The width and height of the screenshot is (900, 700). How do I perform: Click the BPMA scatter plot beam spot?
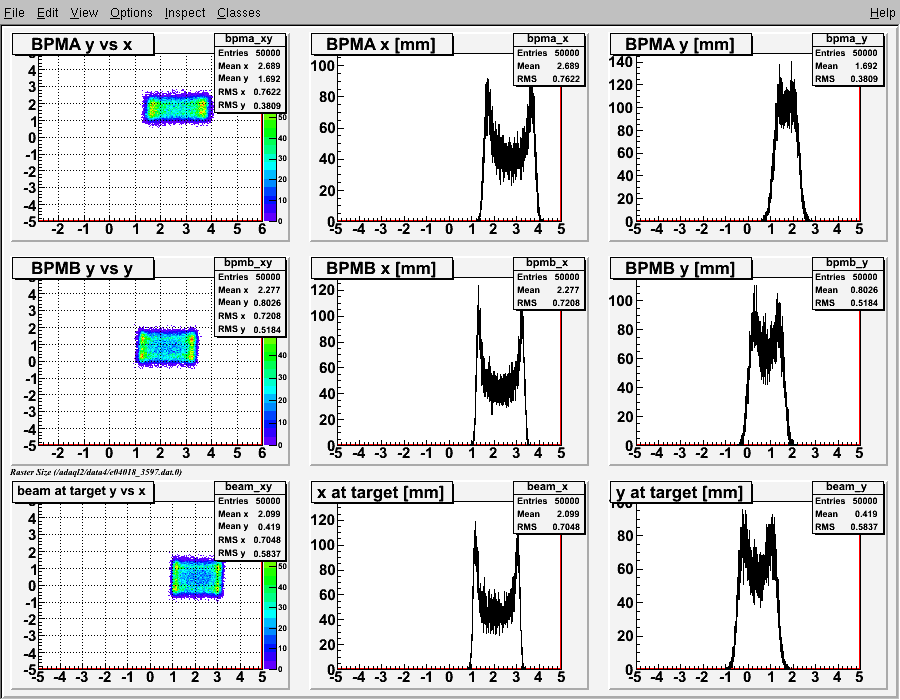(177, 108)
